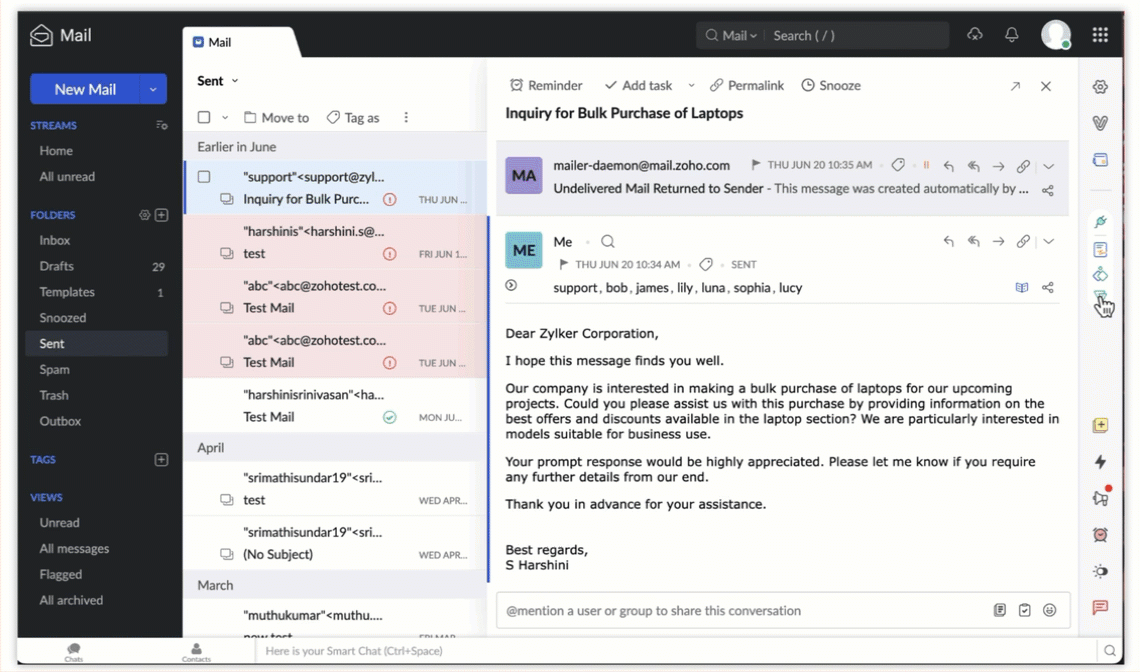This screenshot has width=1140, height=672.
Task: Search icon next to Me sender
Action: click(x=608, y=241)
